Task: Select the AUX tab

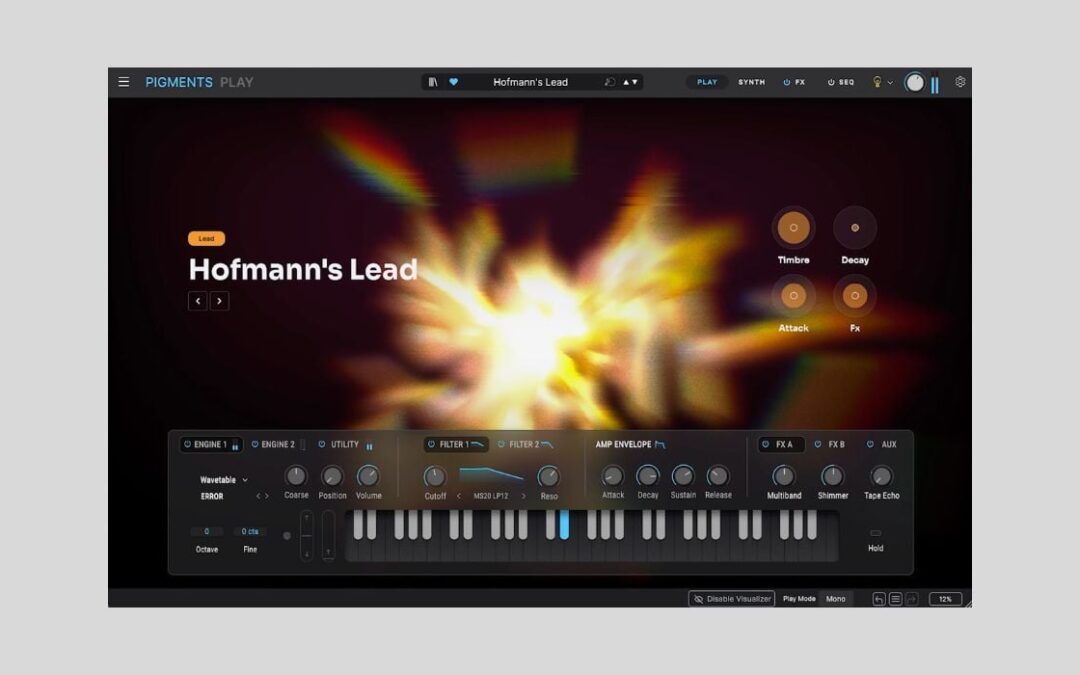Action: click(x=889, y=444)
